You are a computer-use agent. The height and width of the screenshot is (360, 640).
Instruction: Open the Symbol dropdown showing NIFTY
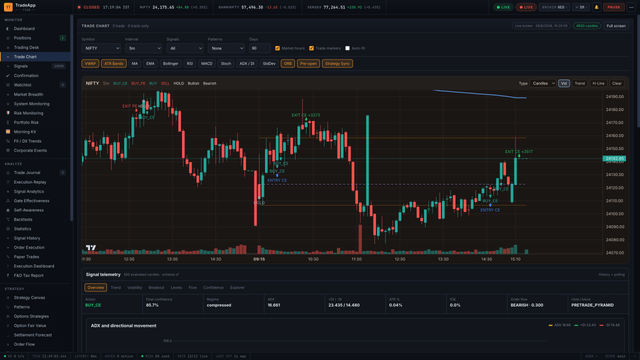(x=101, y=48)
